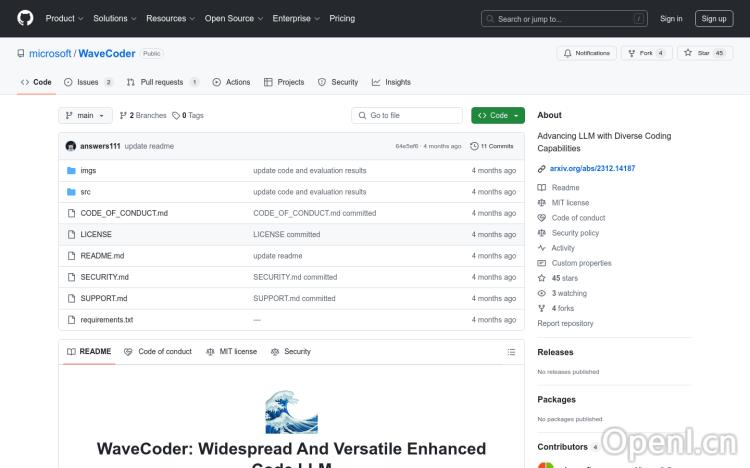This screenshot has width=750, height=468.
Task: Open the imgs folder
Action: tap(88, 170)
